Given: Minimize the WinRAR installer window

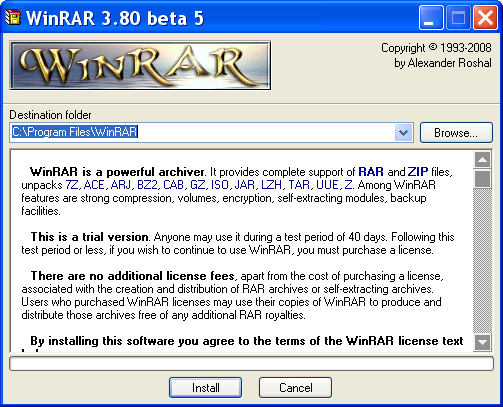Looking at the screenshot, I should 431,17.
